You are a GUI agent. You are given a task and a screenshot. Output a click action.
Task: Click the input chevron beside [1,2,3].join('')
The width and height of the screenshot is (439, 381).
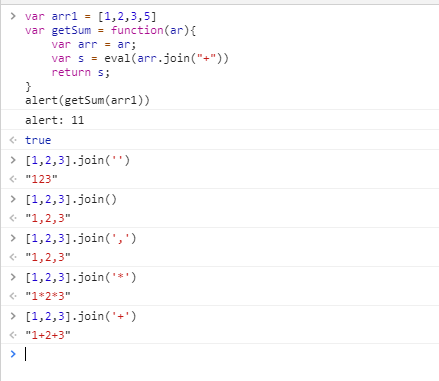click(13, 160)
